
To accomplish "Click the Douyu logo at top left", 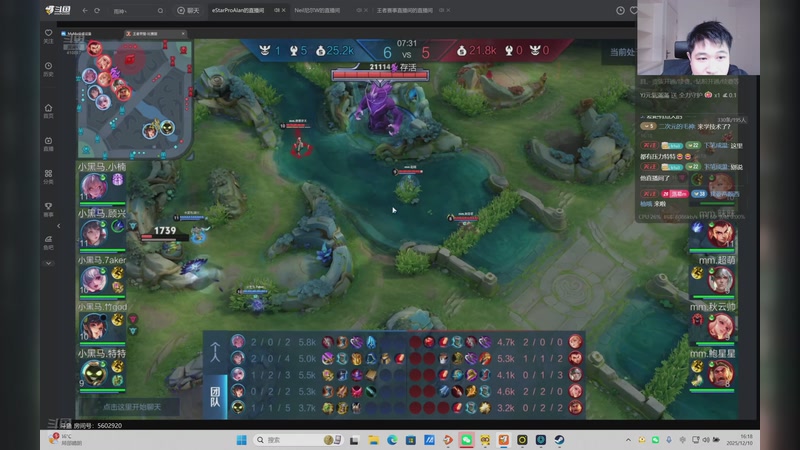I will [58, 10].
